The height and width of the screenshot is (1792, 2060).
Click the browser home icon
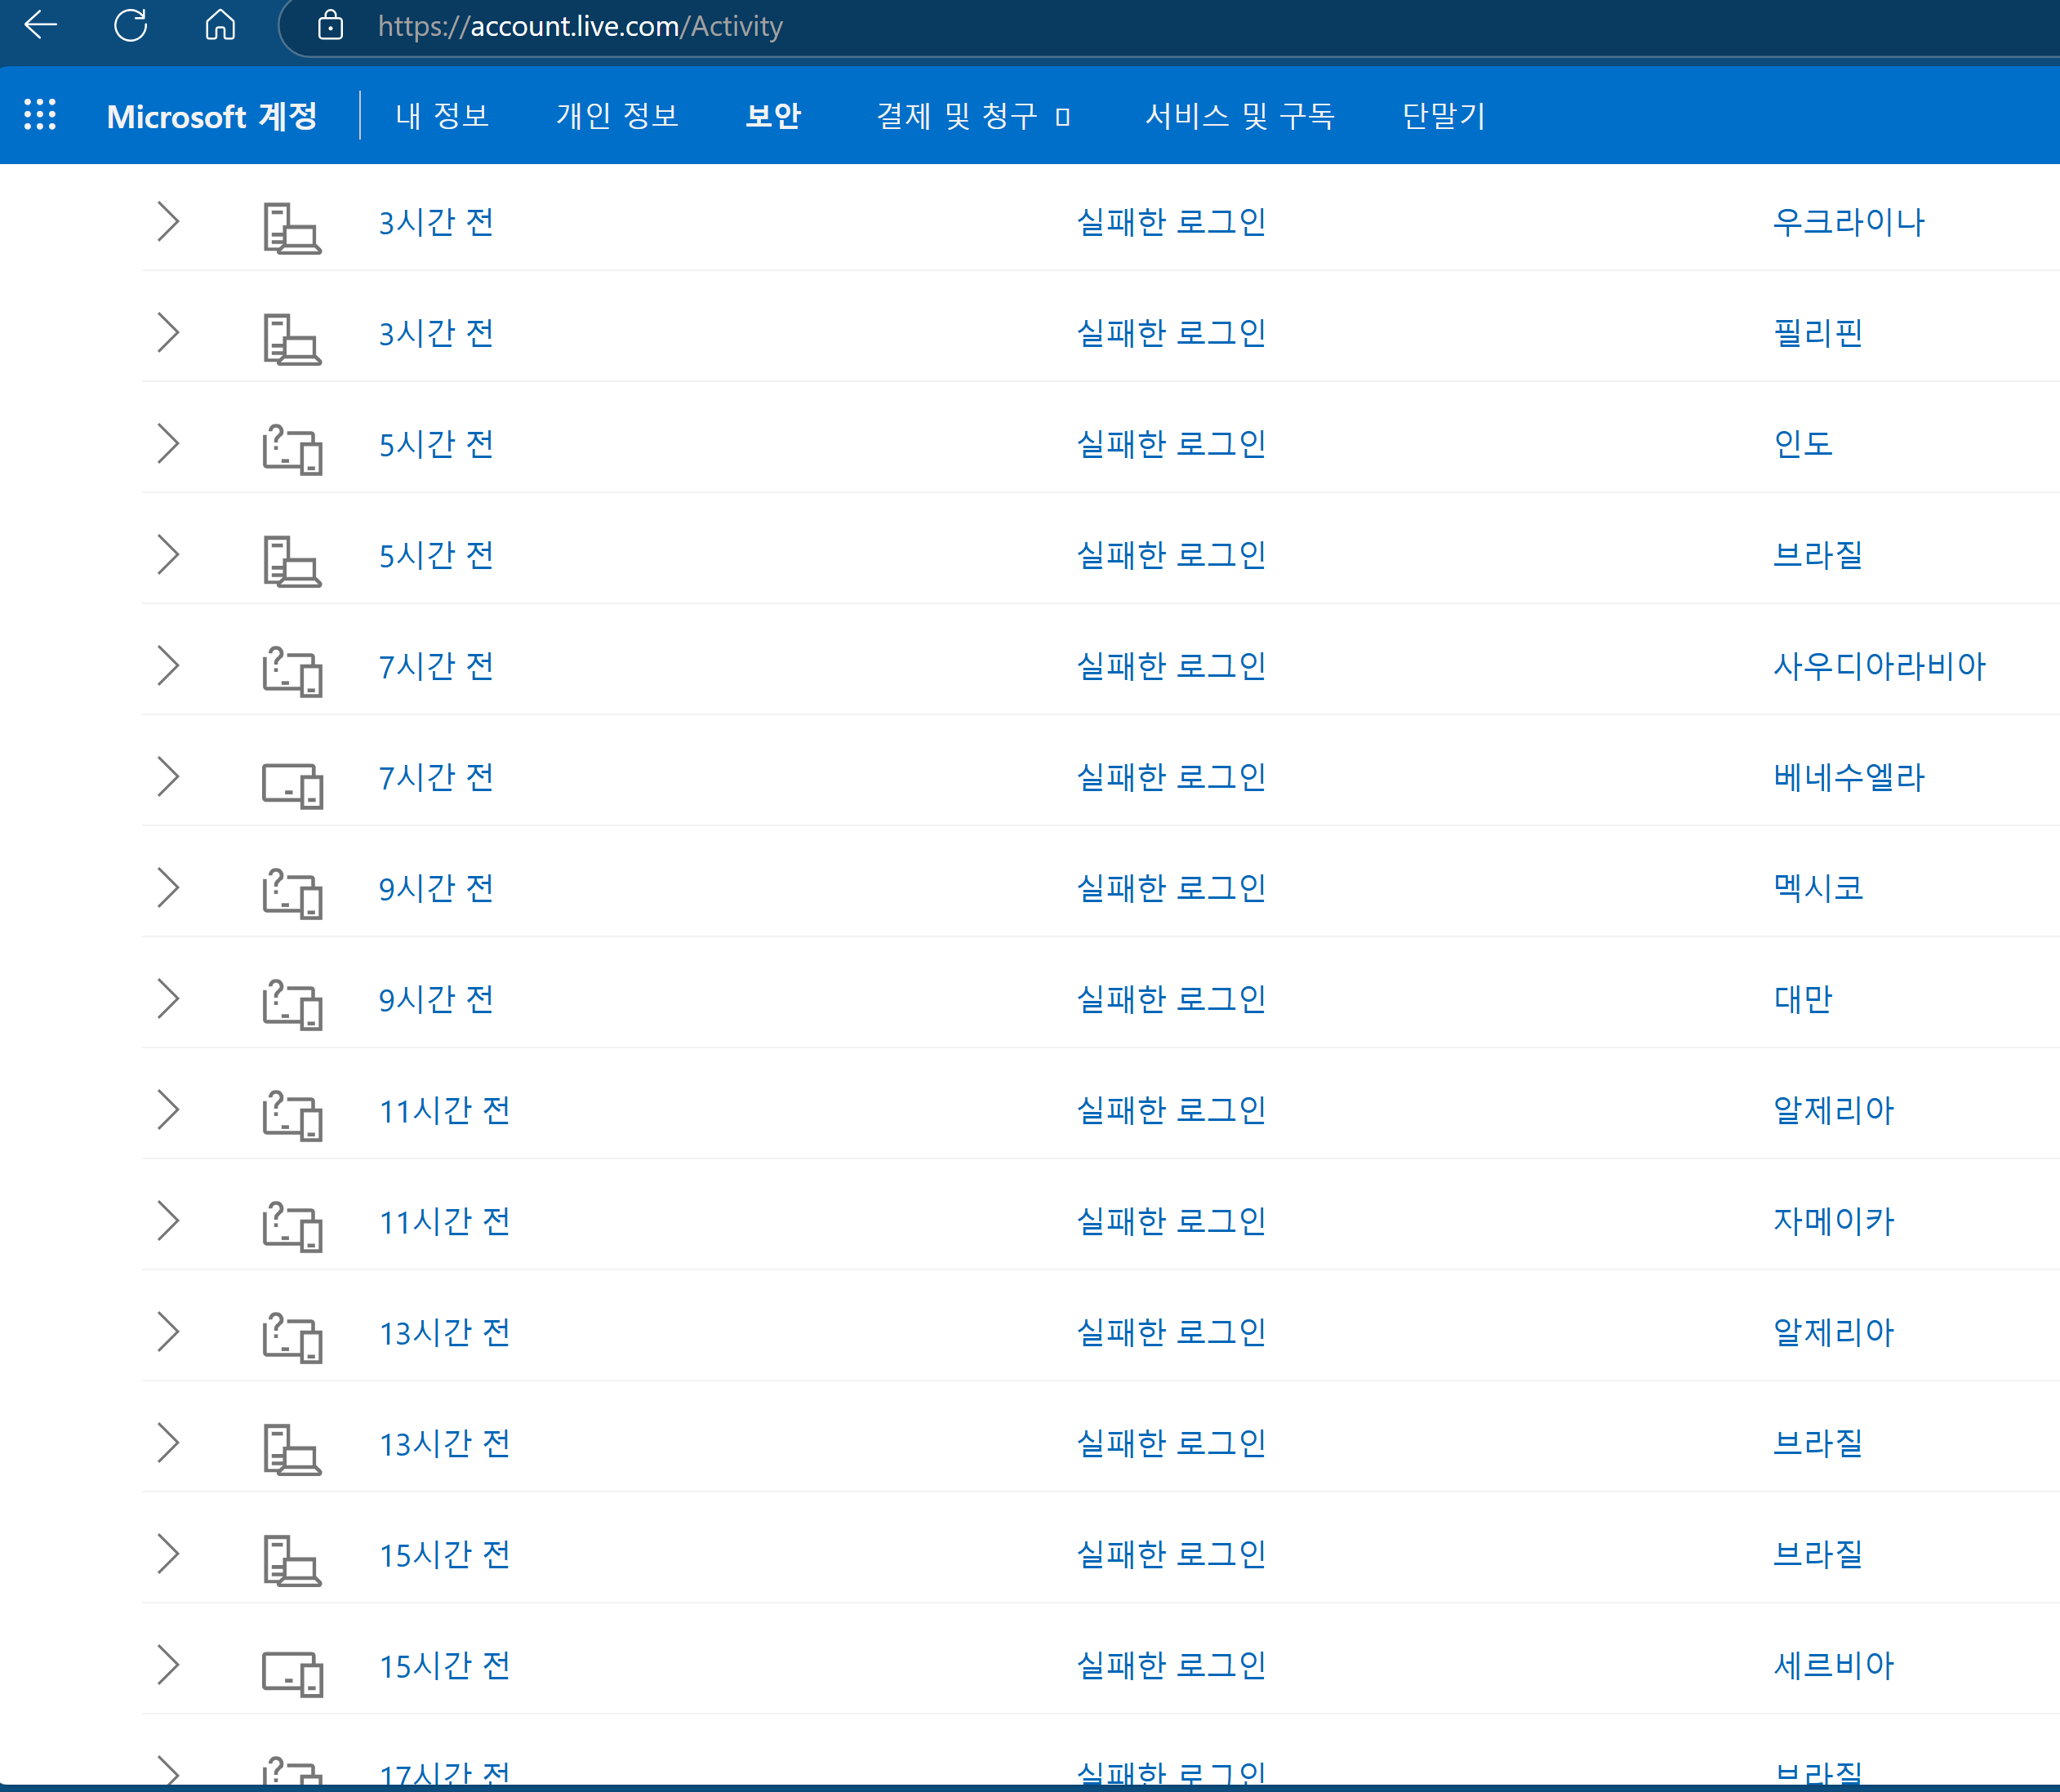220,24
